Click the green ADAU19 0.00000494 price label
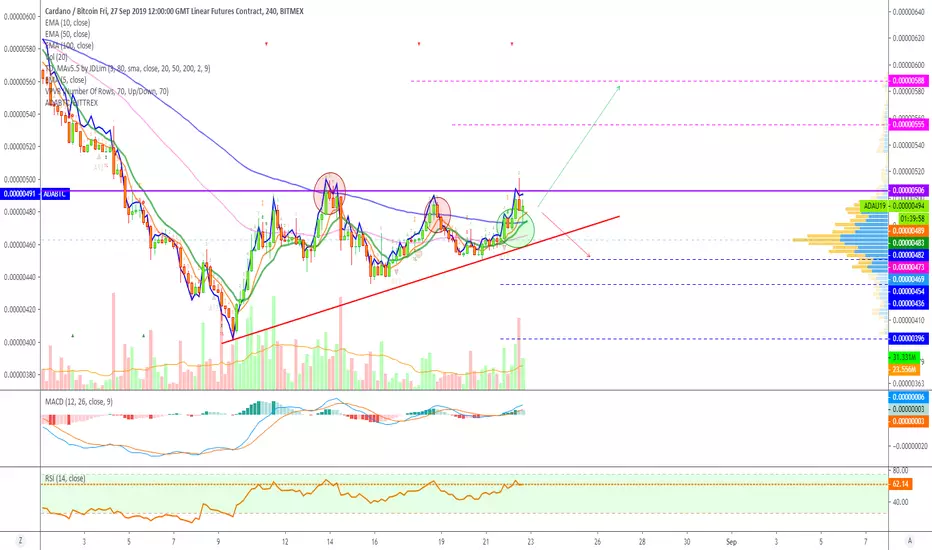 pos(894,206)
